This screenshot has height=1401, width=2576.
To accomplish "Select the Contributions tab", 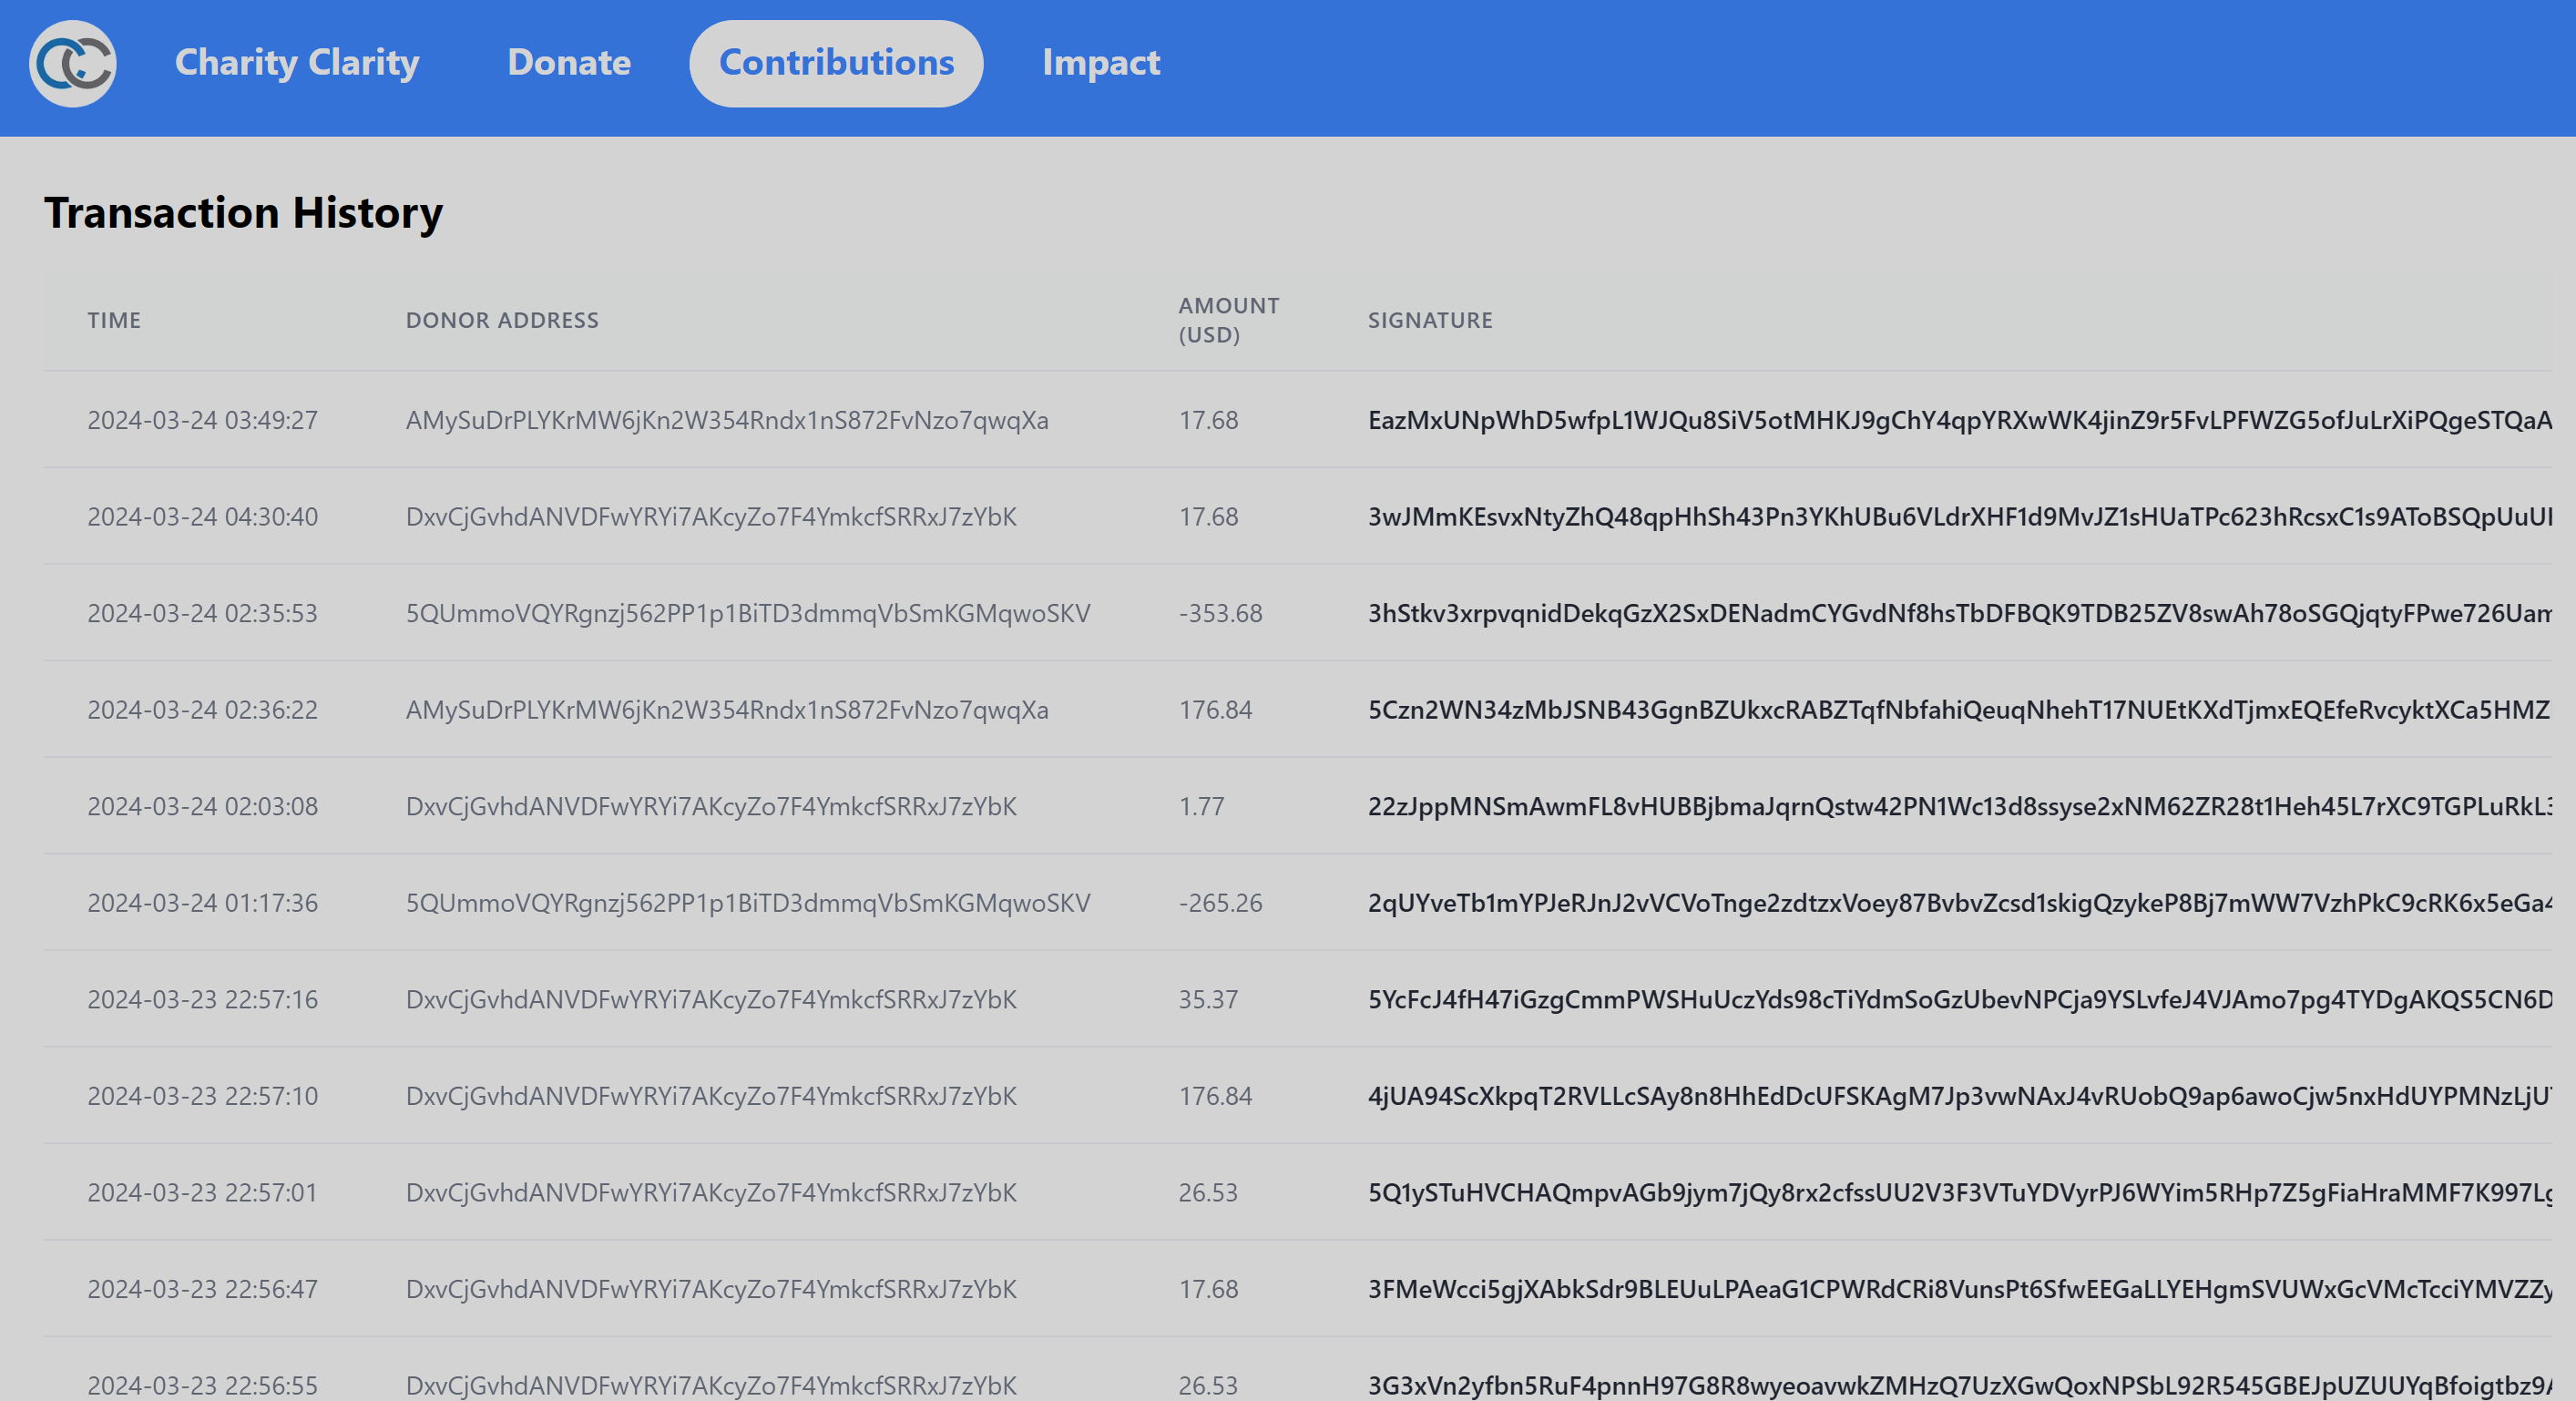I will click(836, 63).
